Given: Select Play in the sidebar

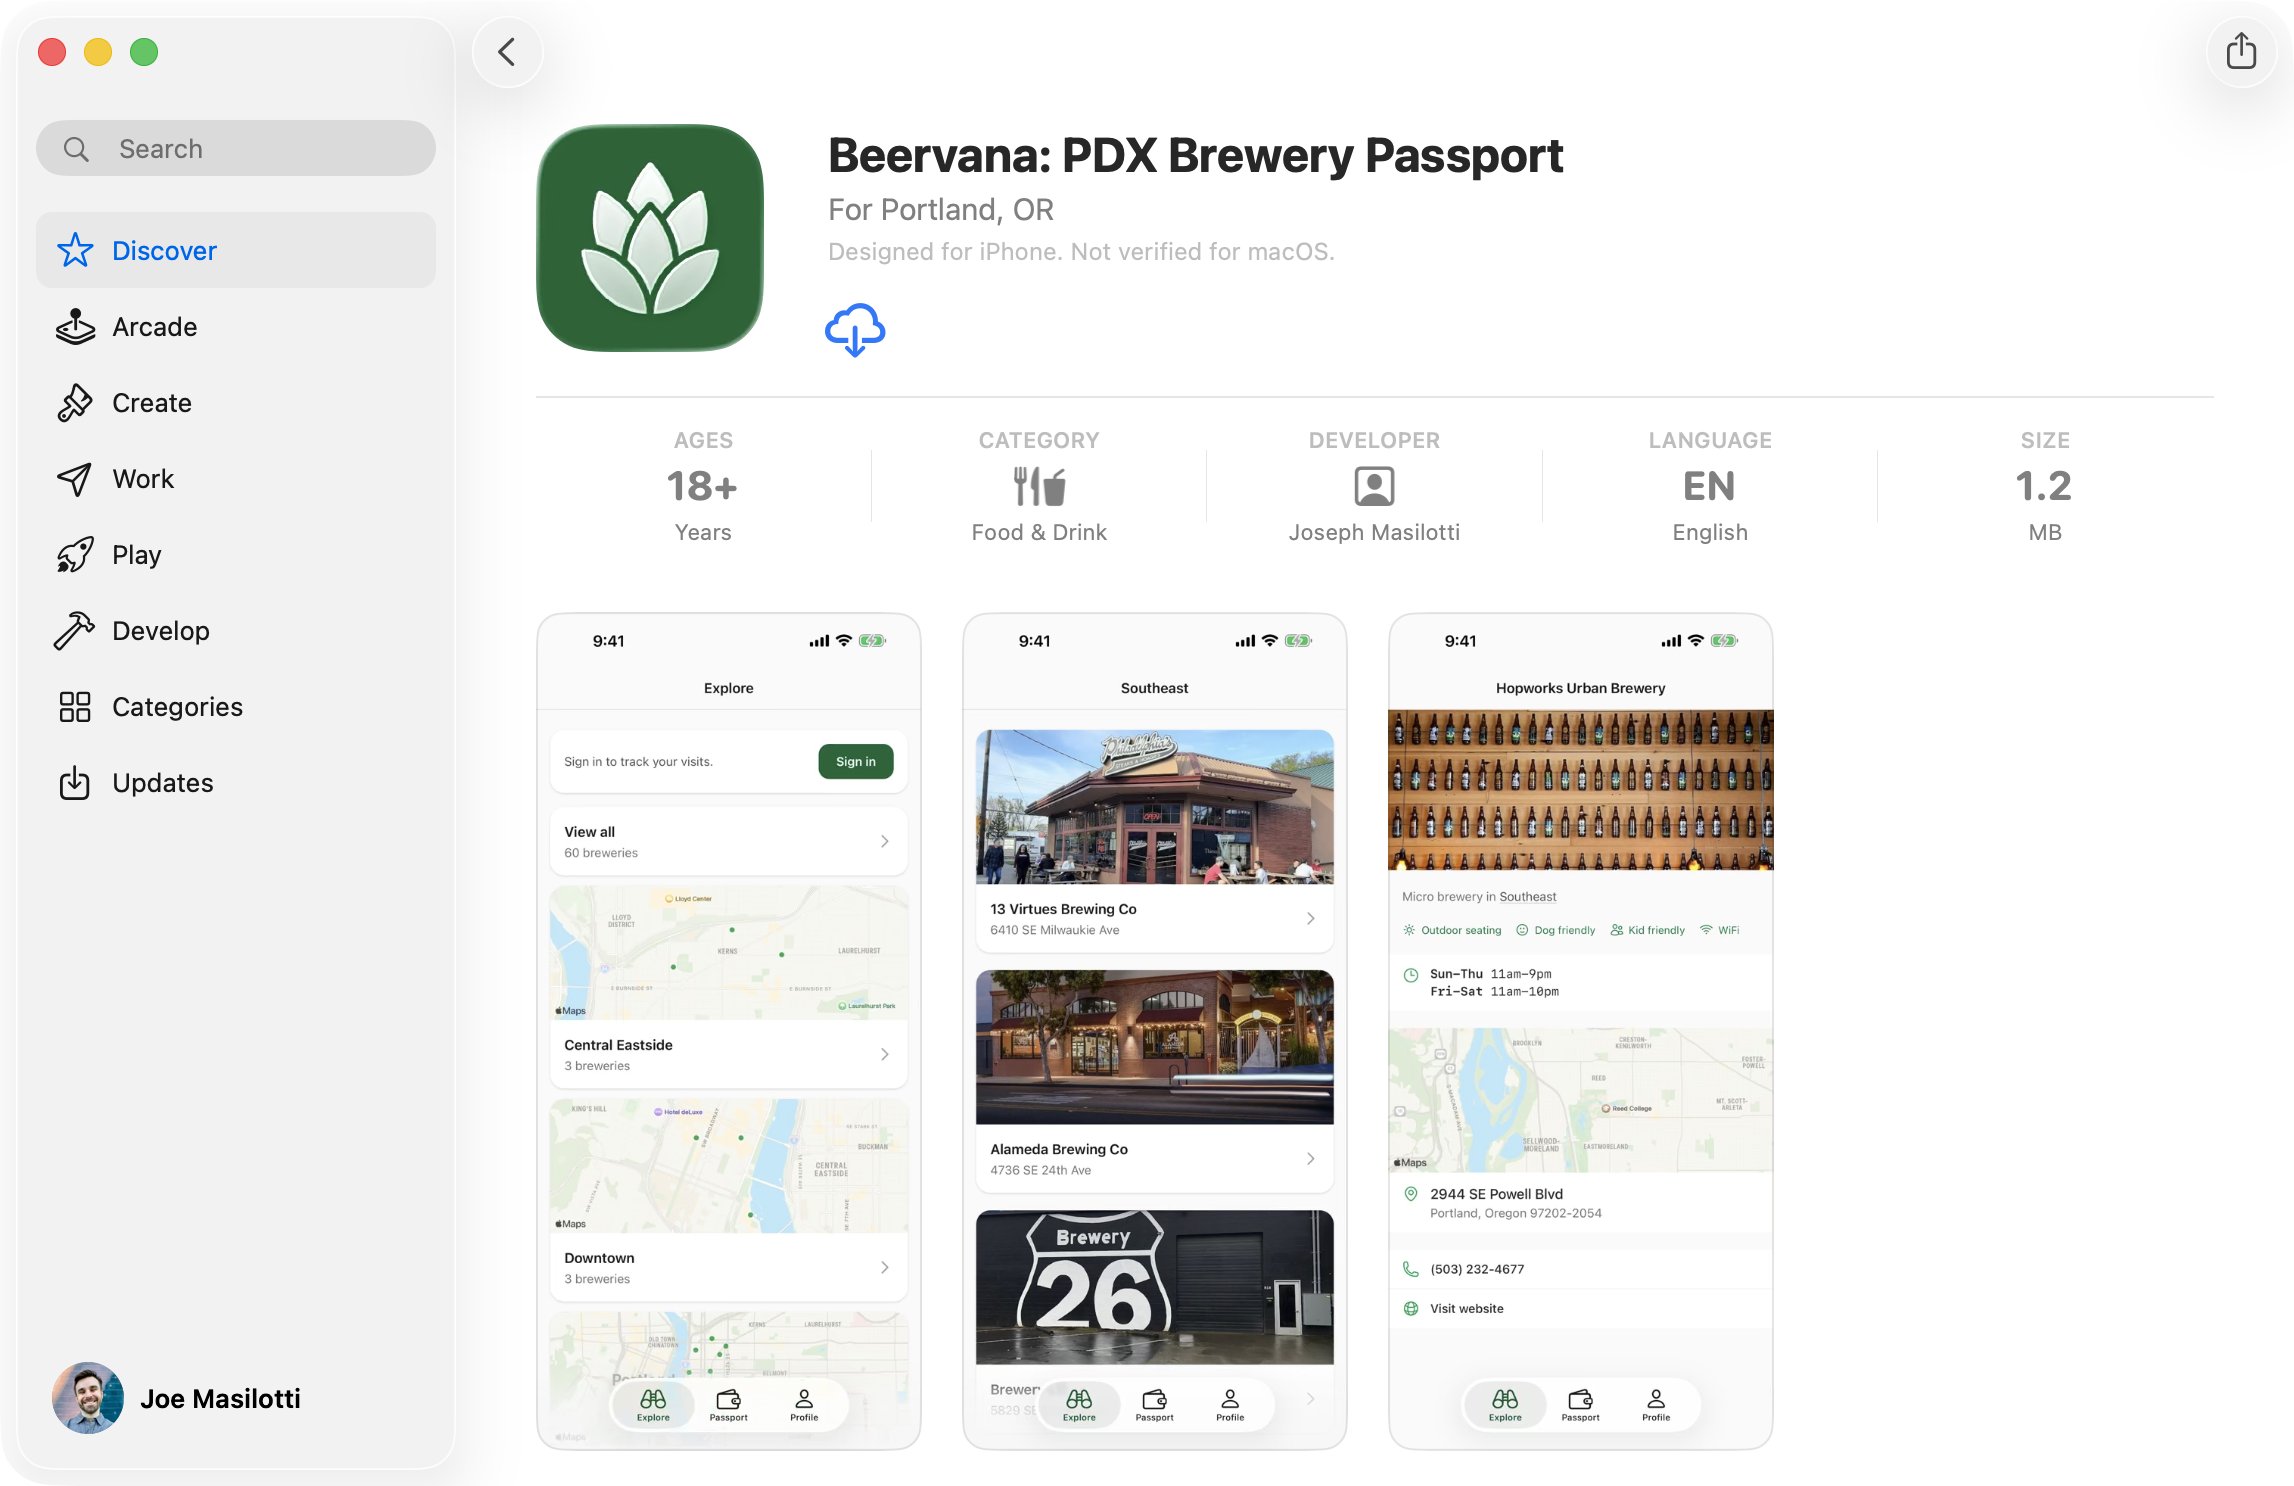Looking at the screenshot, I should tap(236, 555).
